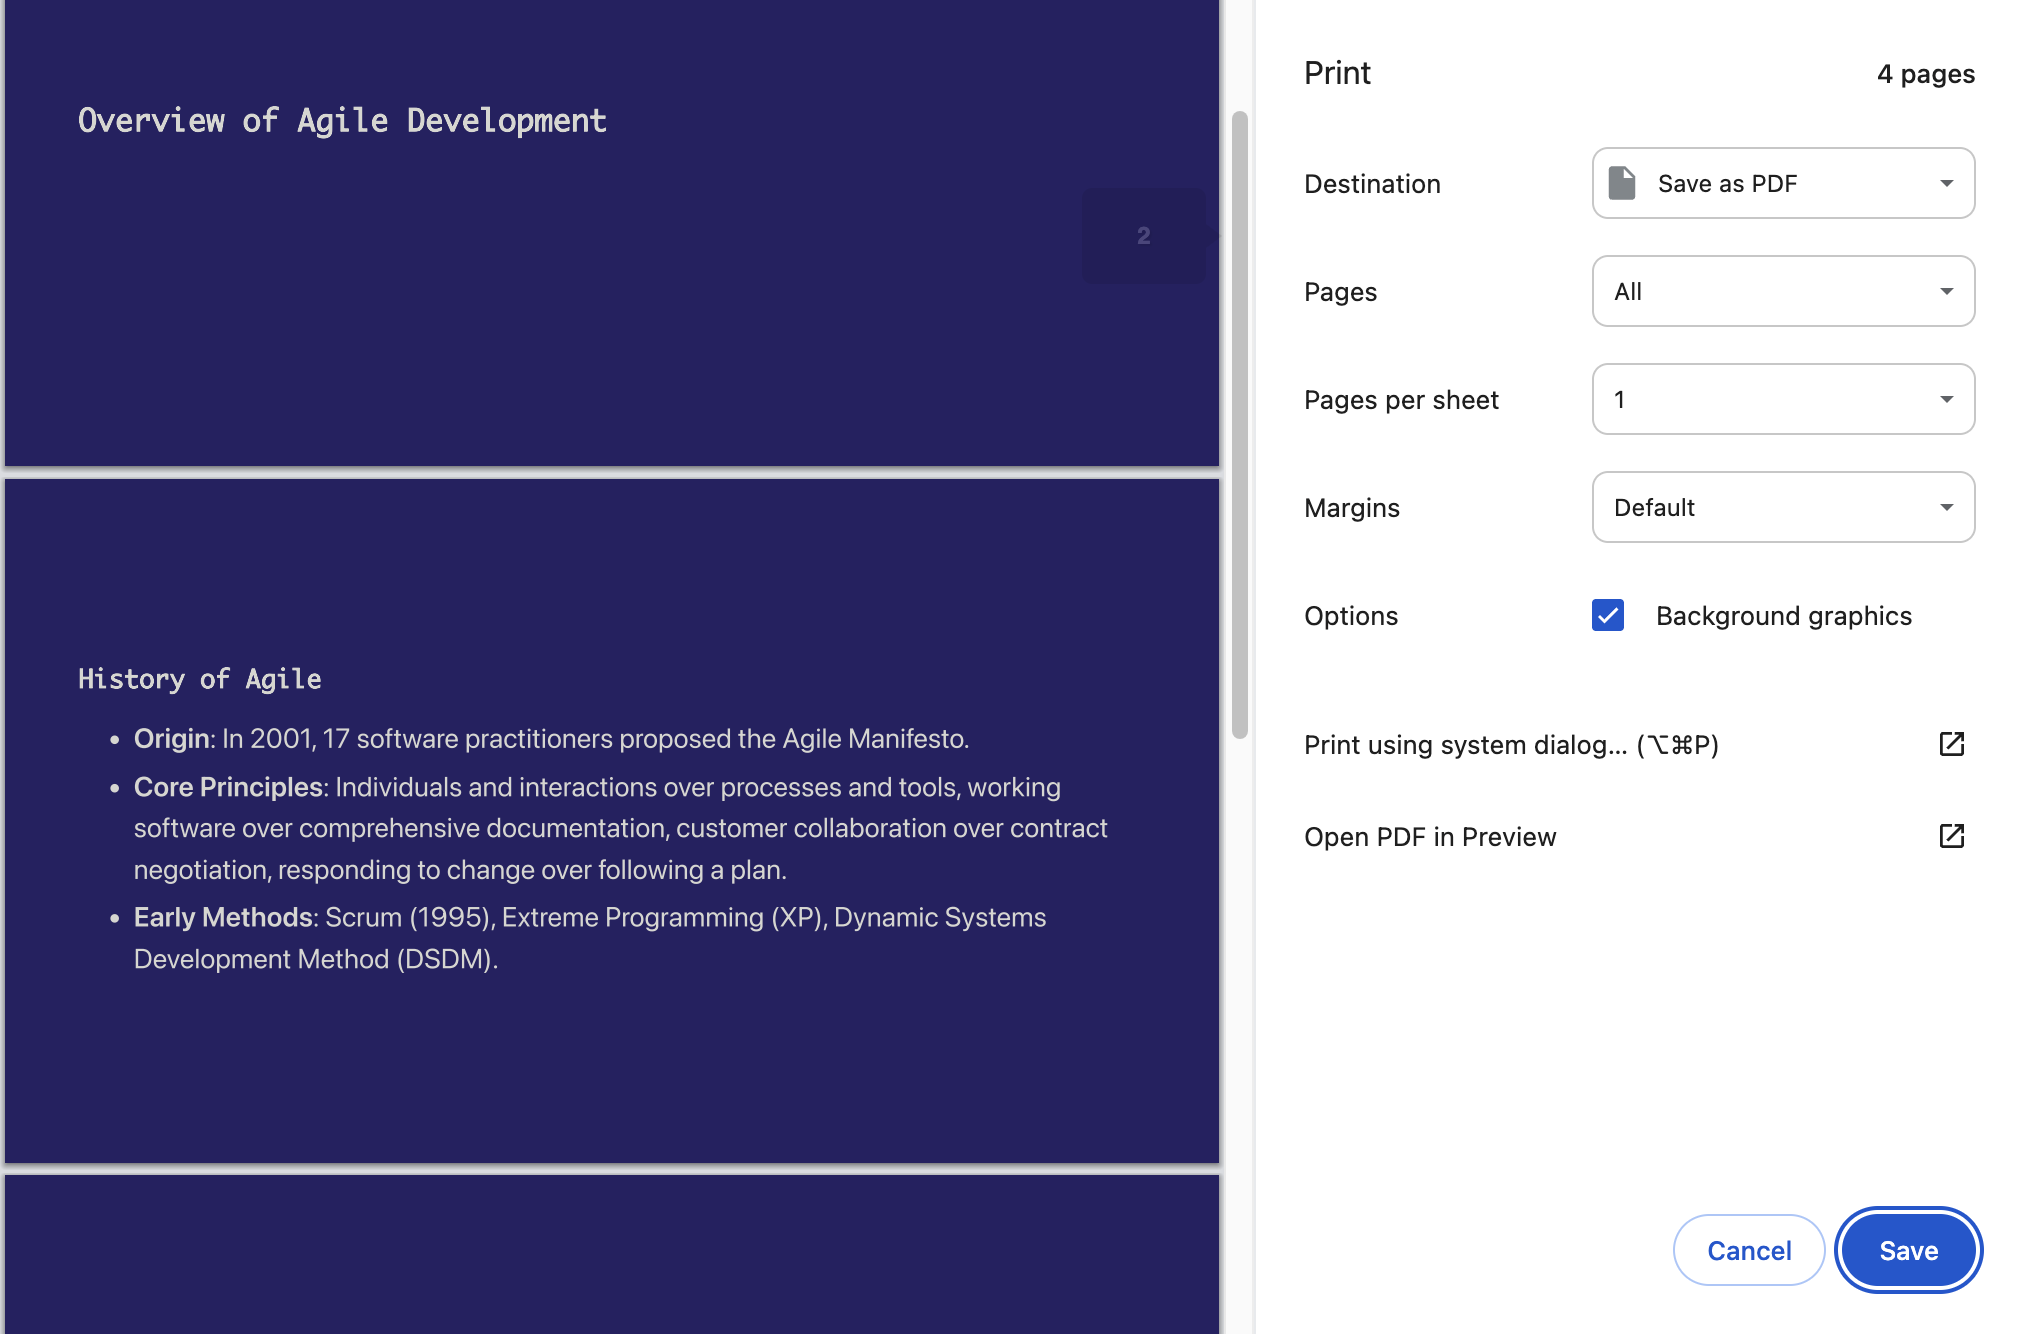Image resolution: width=2024 pixels, height=1334 pixels.
Task: Click the 'Early Methods' bullet text
Action: (x=590, y=938)
